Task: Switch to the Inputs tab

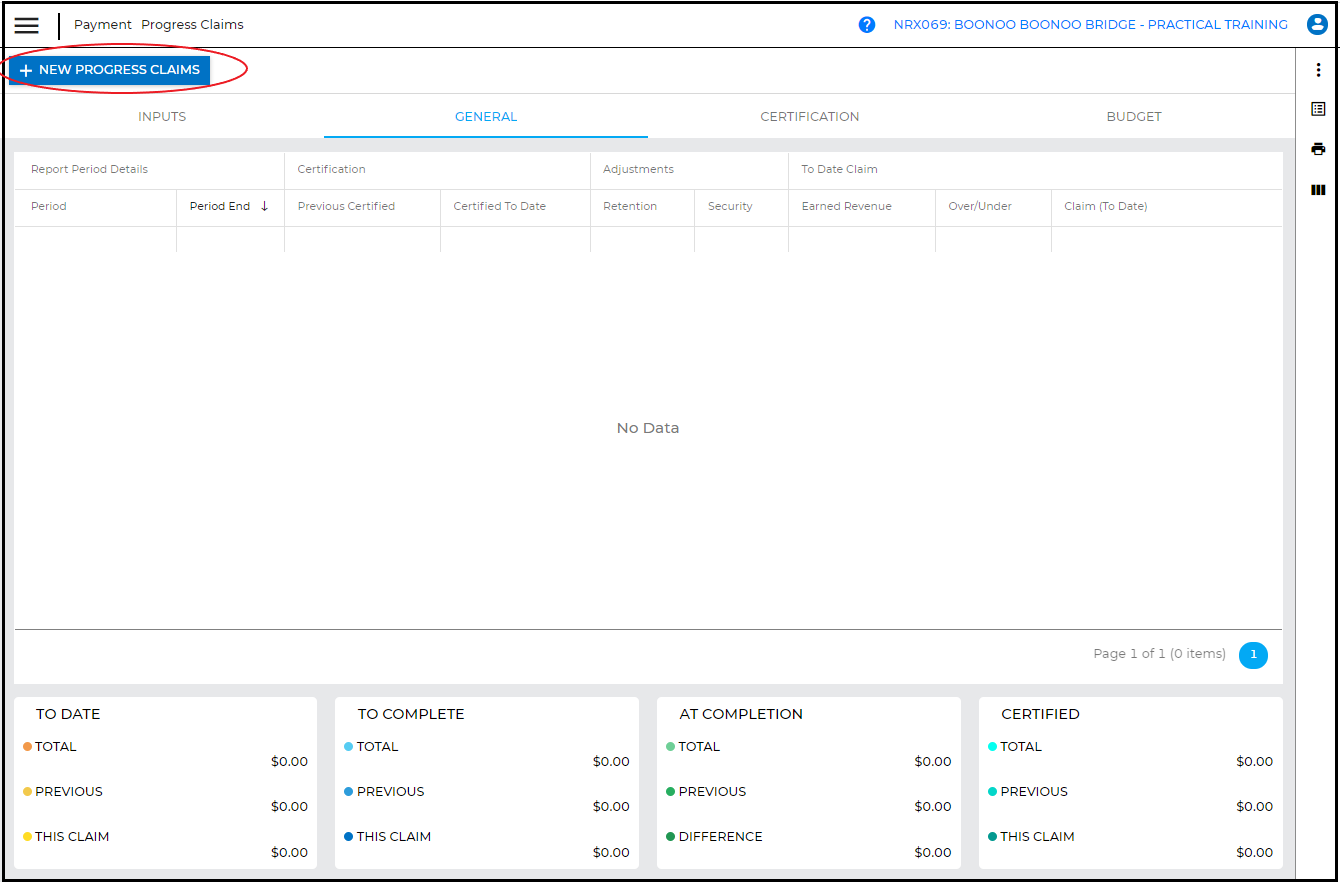Action: coord(162,117)
